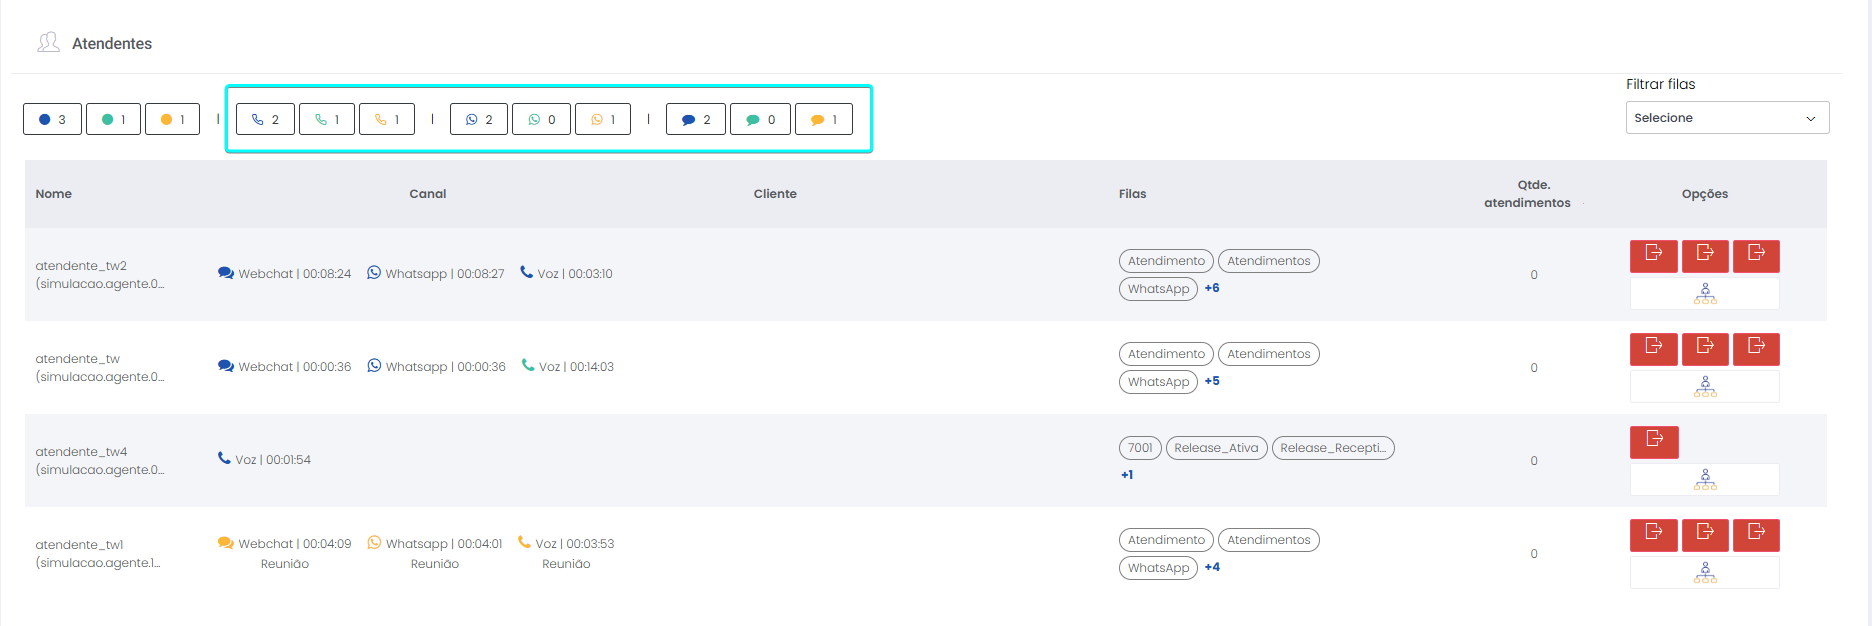The image size is (1872, 626).
Task: Toggle the green dot status filter showing 1
Action: click(x=113, y=119)
